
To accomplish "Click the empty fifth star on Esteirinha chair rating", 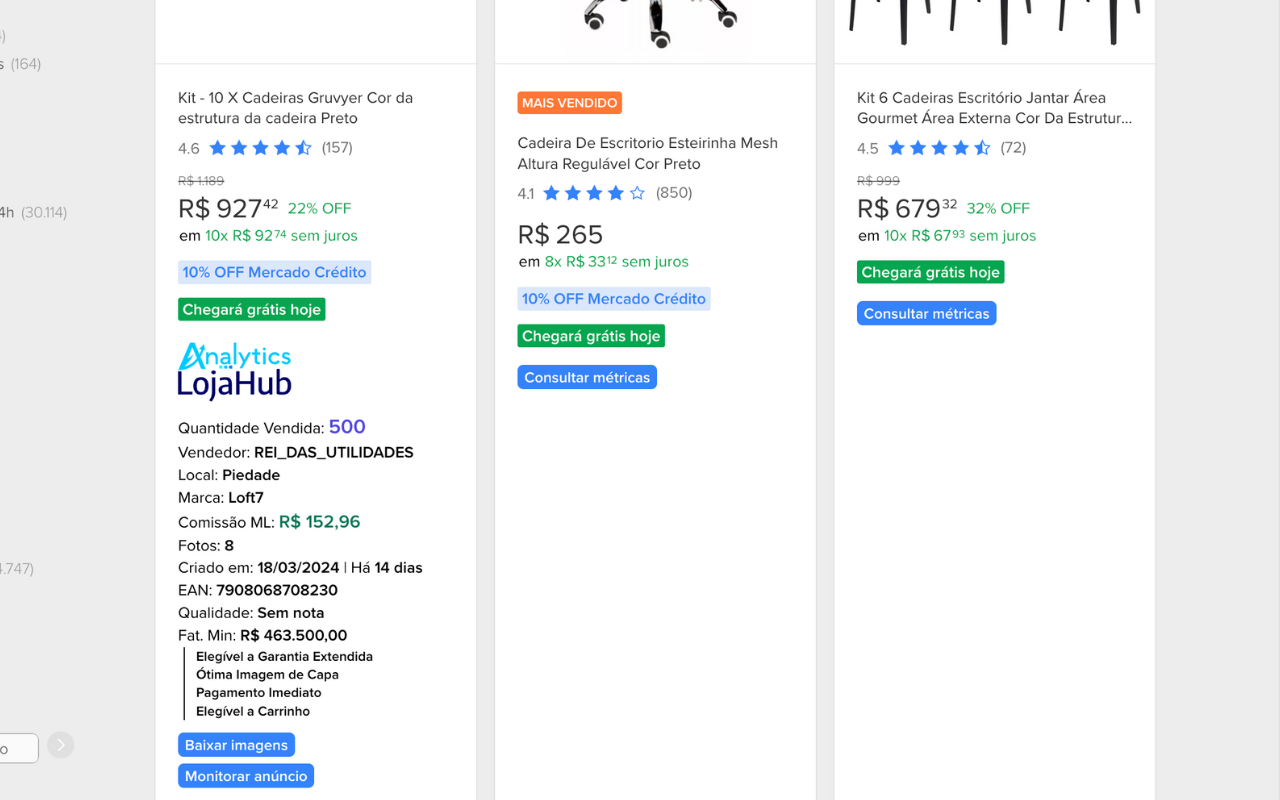I will tap(638, 192).
